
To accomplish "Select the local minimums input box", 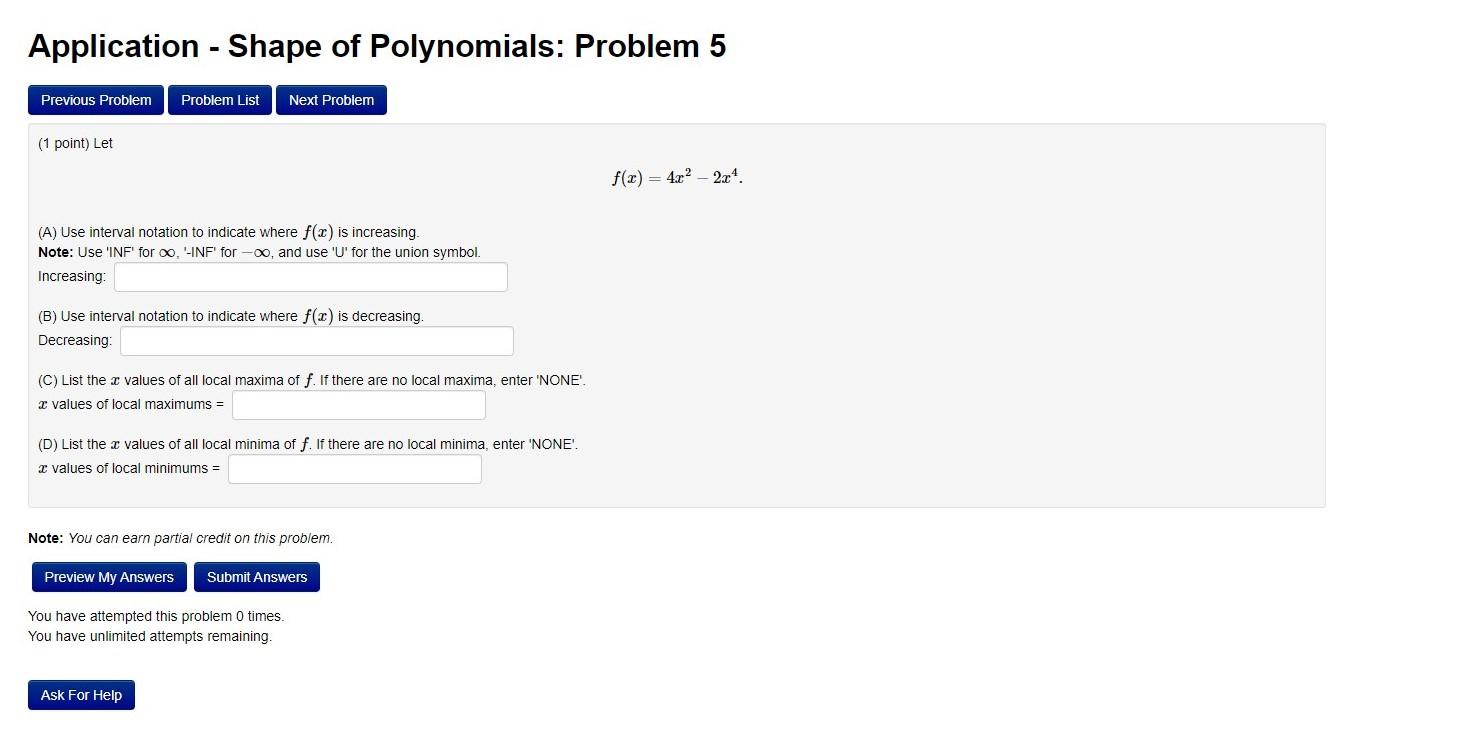I will point(354,468).
